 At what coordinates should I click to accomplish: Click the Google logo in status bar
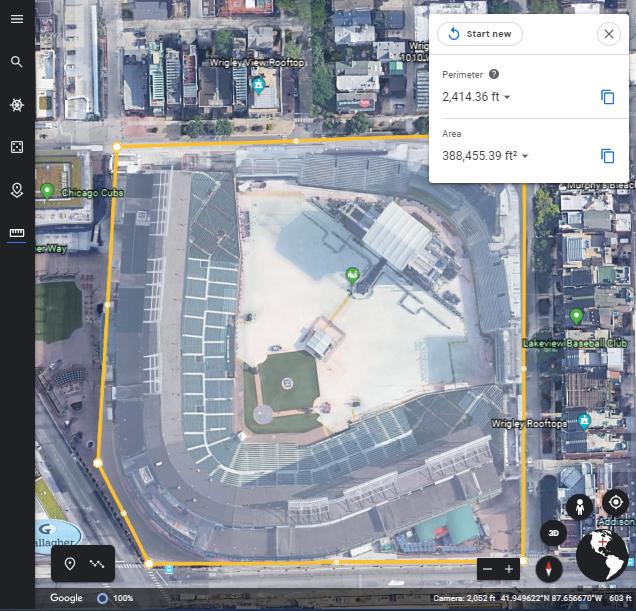(x=66, y=598)
